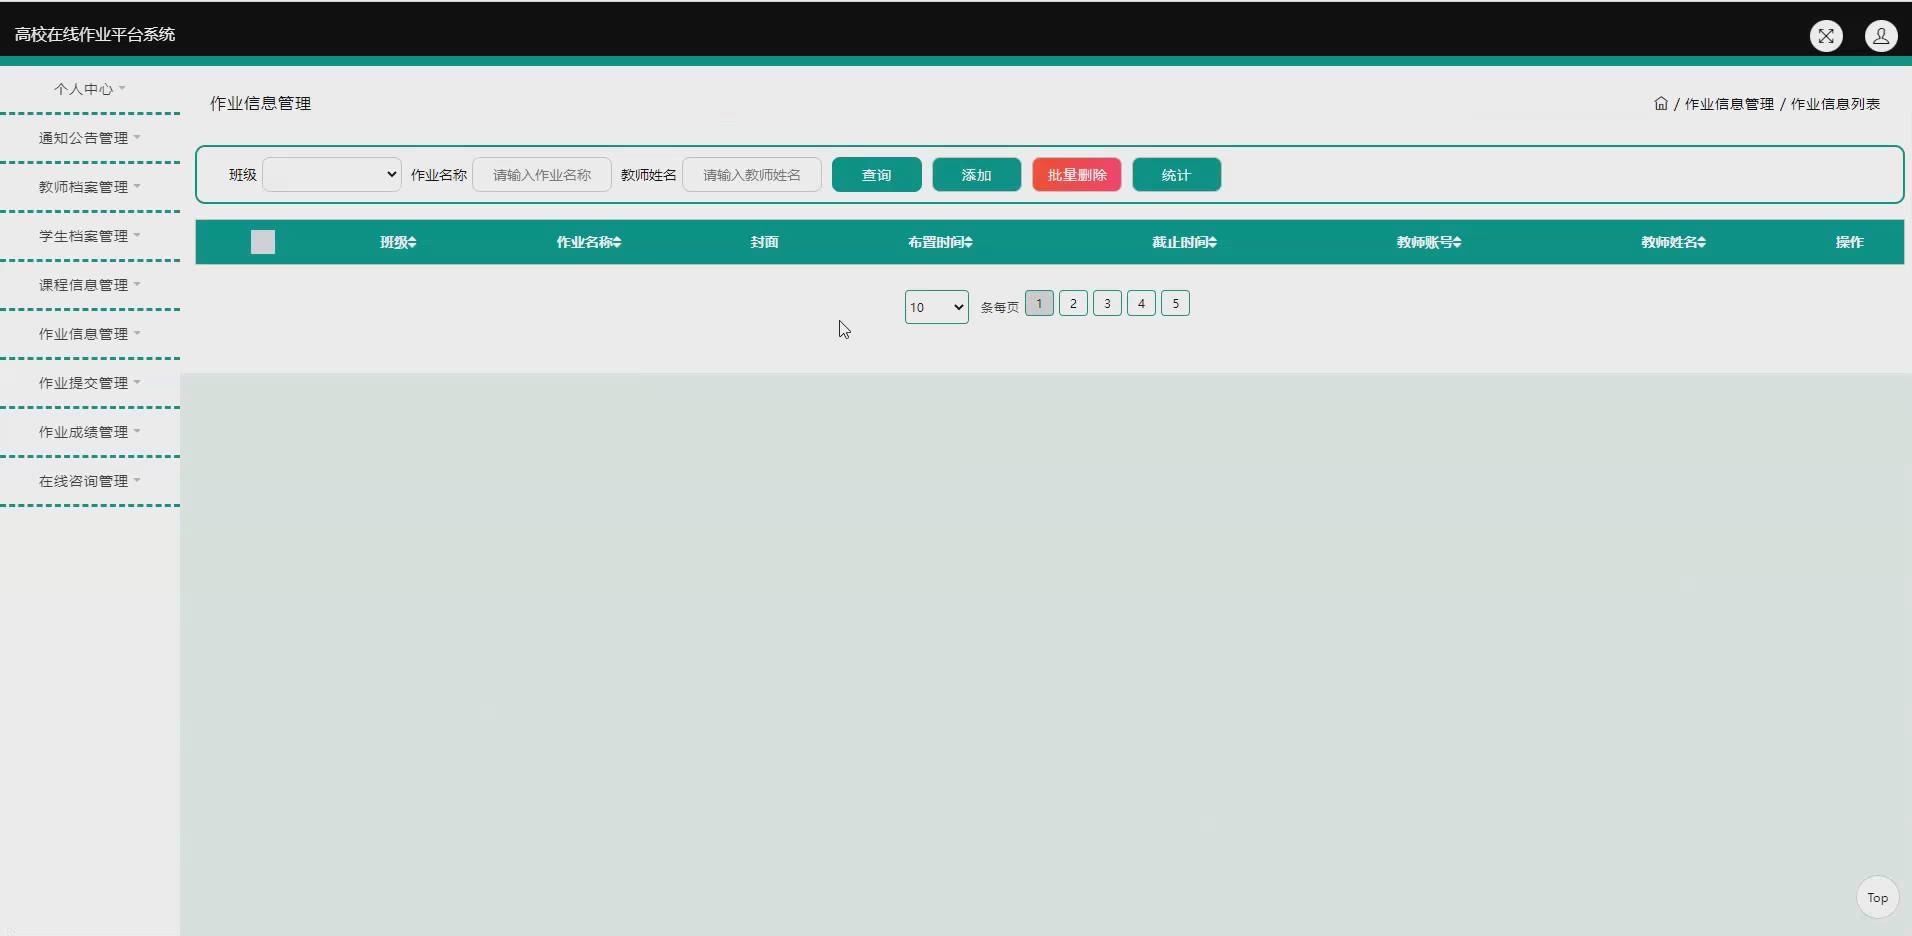Focus the 作业名称 input field
Screen dimensions: 1912x936
coord(542,175)
